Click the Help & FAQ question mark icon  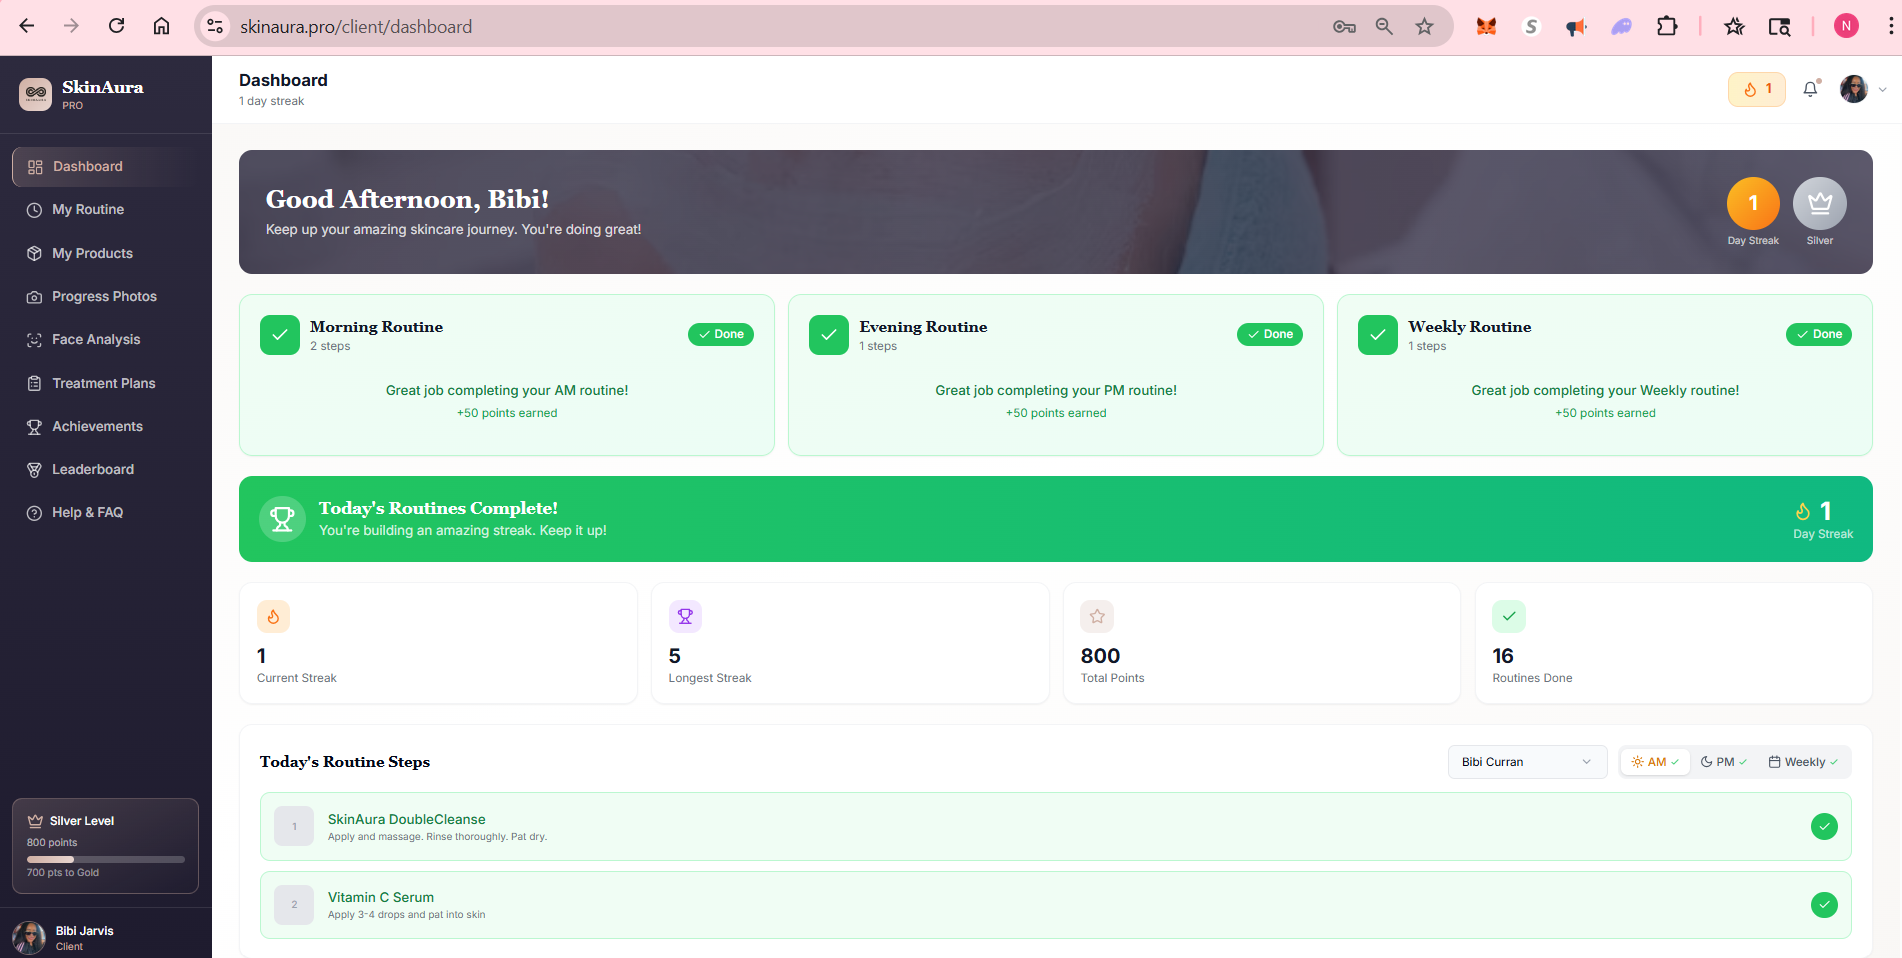click(x=33, y=512)
